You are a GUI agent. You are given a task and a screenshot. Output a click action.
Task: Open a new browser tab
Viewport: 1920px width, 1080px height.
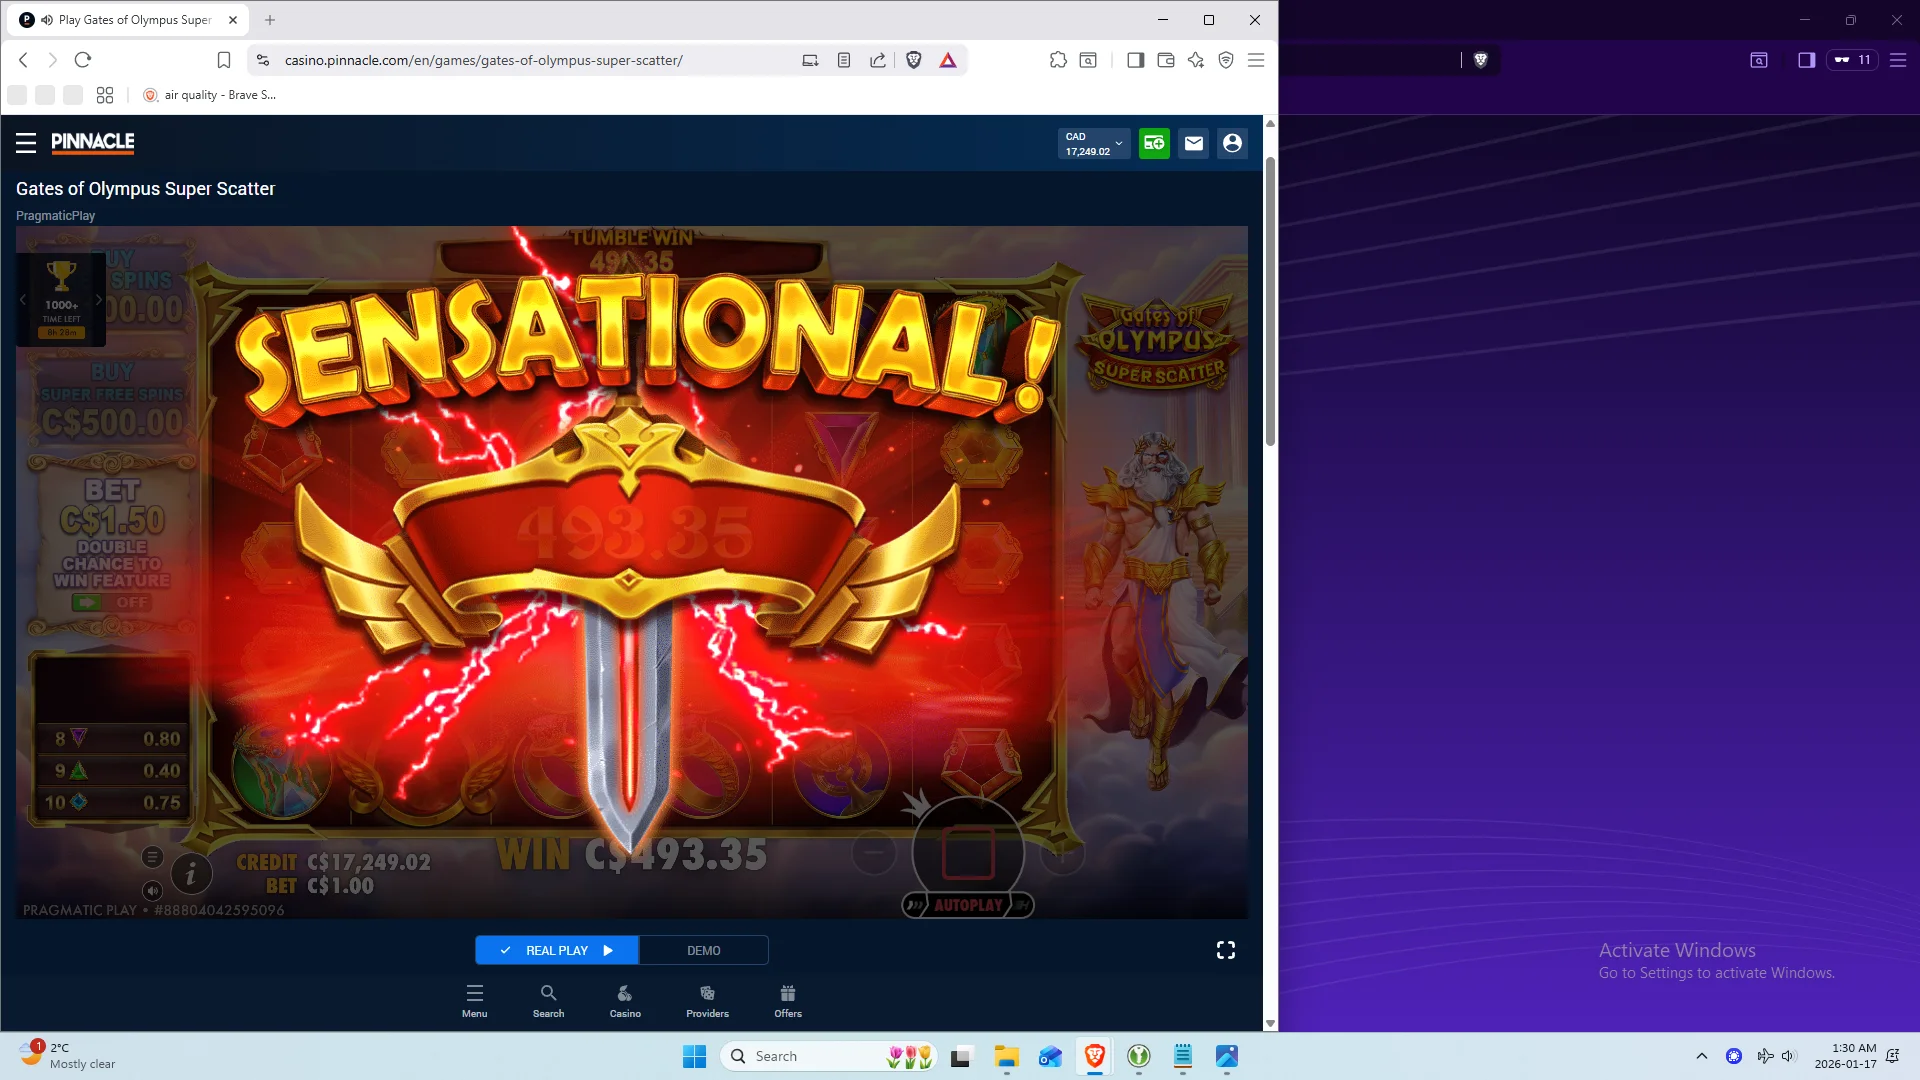270,19
